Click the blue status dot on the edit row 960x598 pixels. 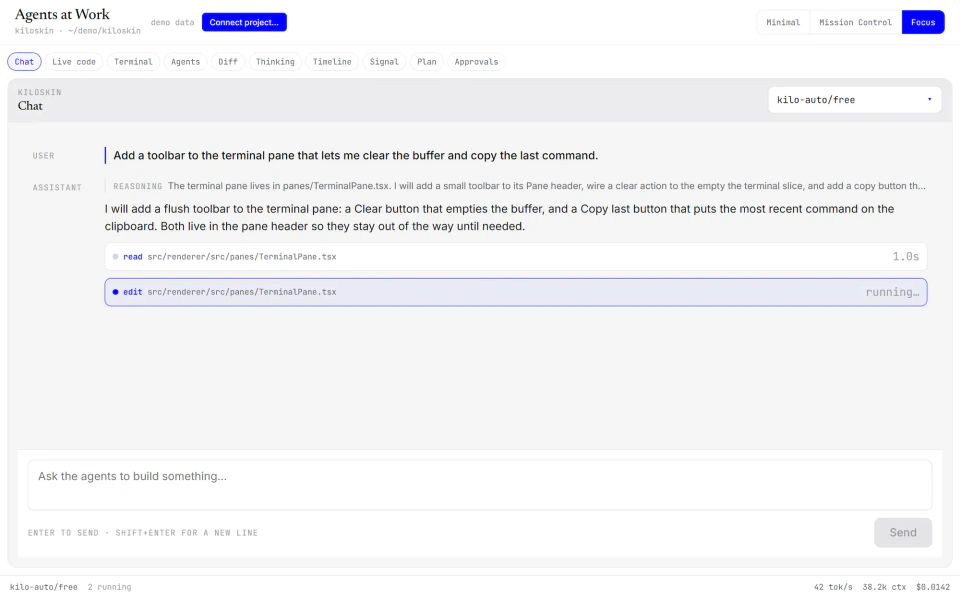115,293
